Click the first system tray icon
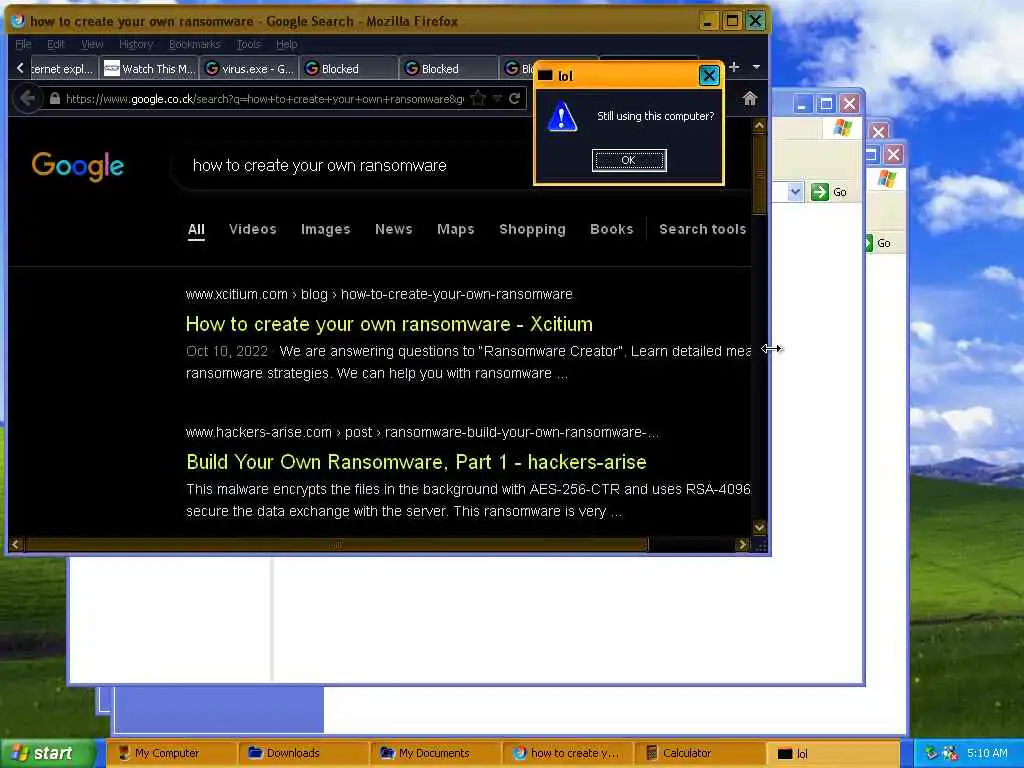This screenshot has height=768, width=1024. pyautogui.click(x=931, y=753)
